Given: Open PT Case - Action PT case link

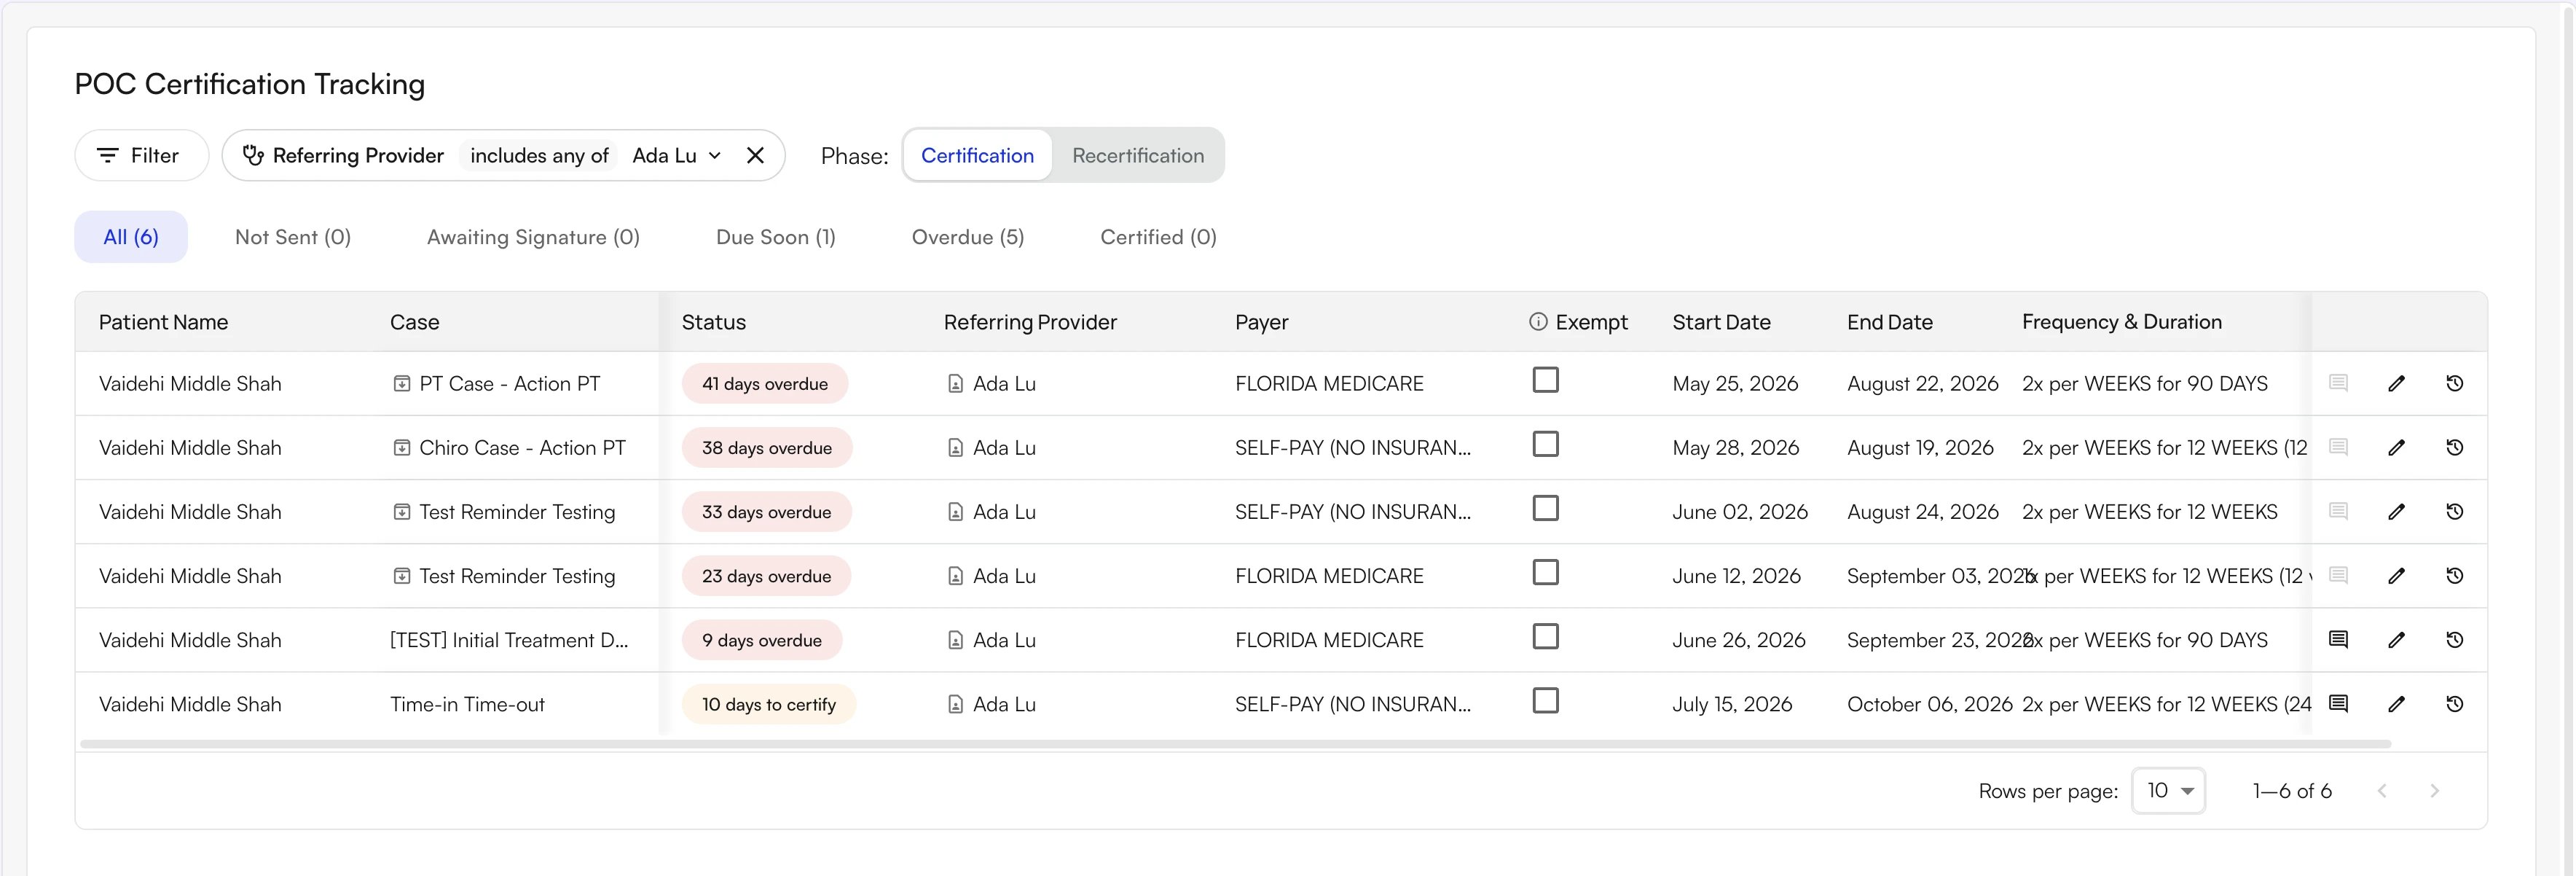Looking at the screenshot, I should (510, 384).
